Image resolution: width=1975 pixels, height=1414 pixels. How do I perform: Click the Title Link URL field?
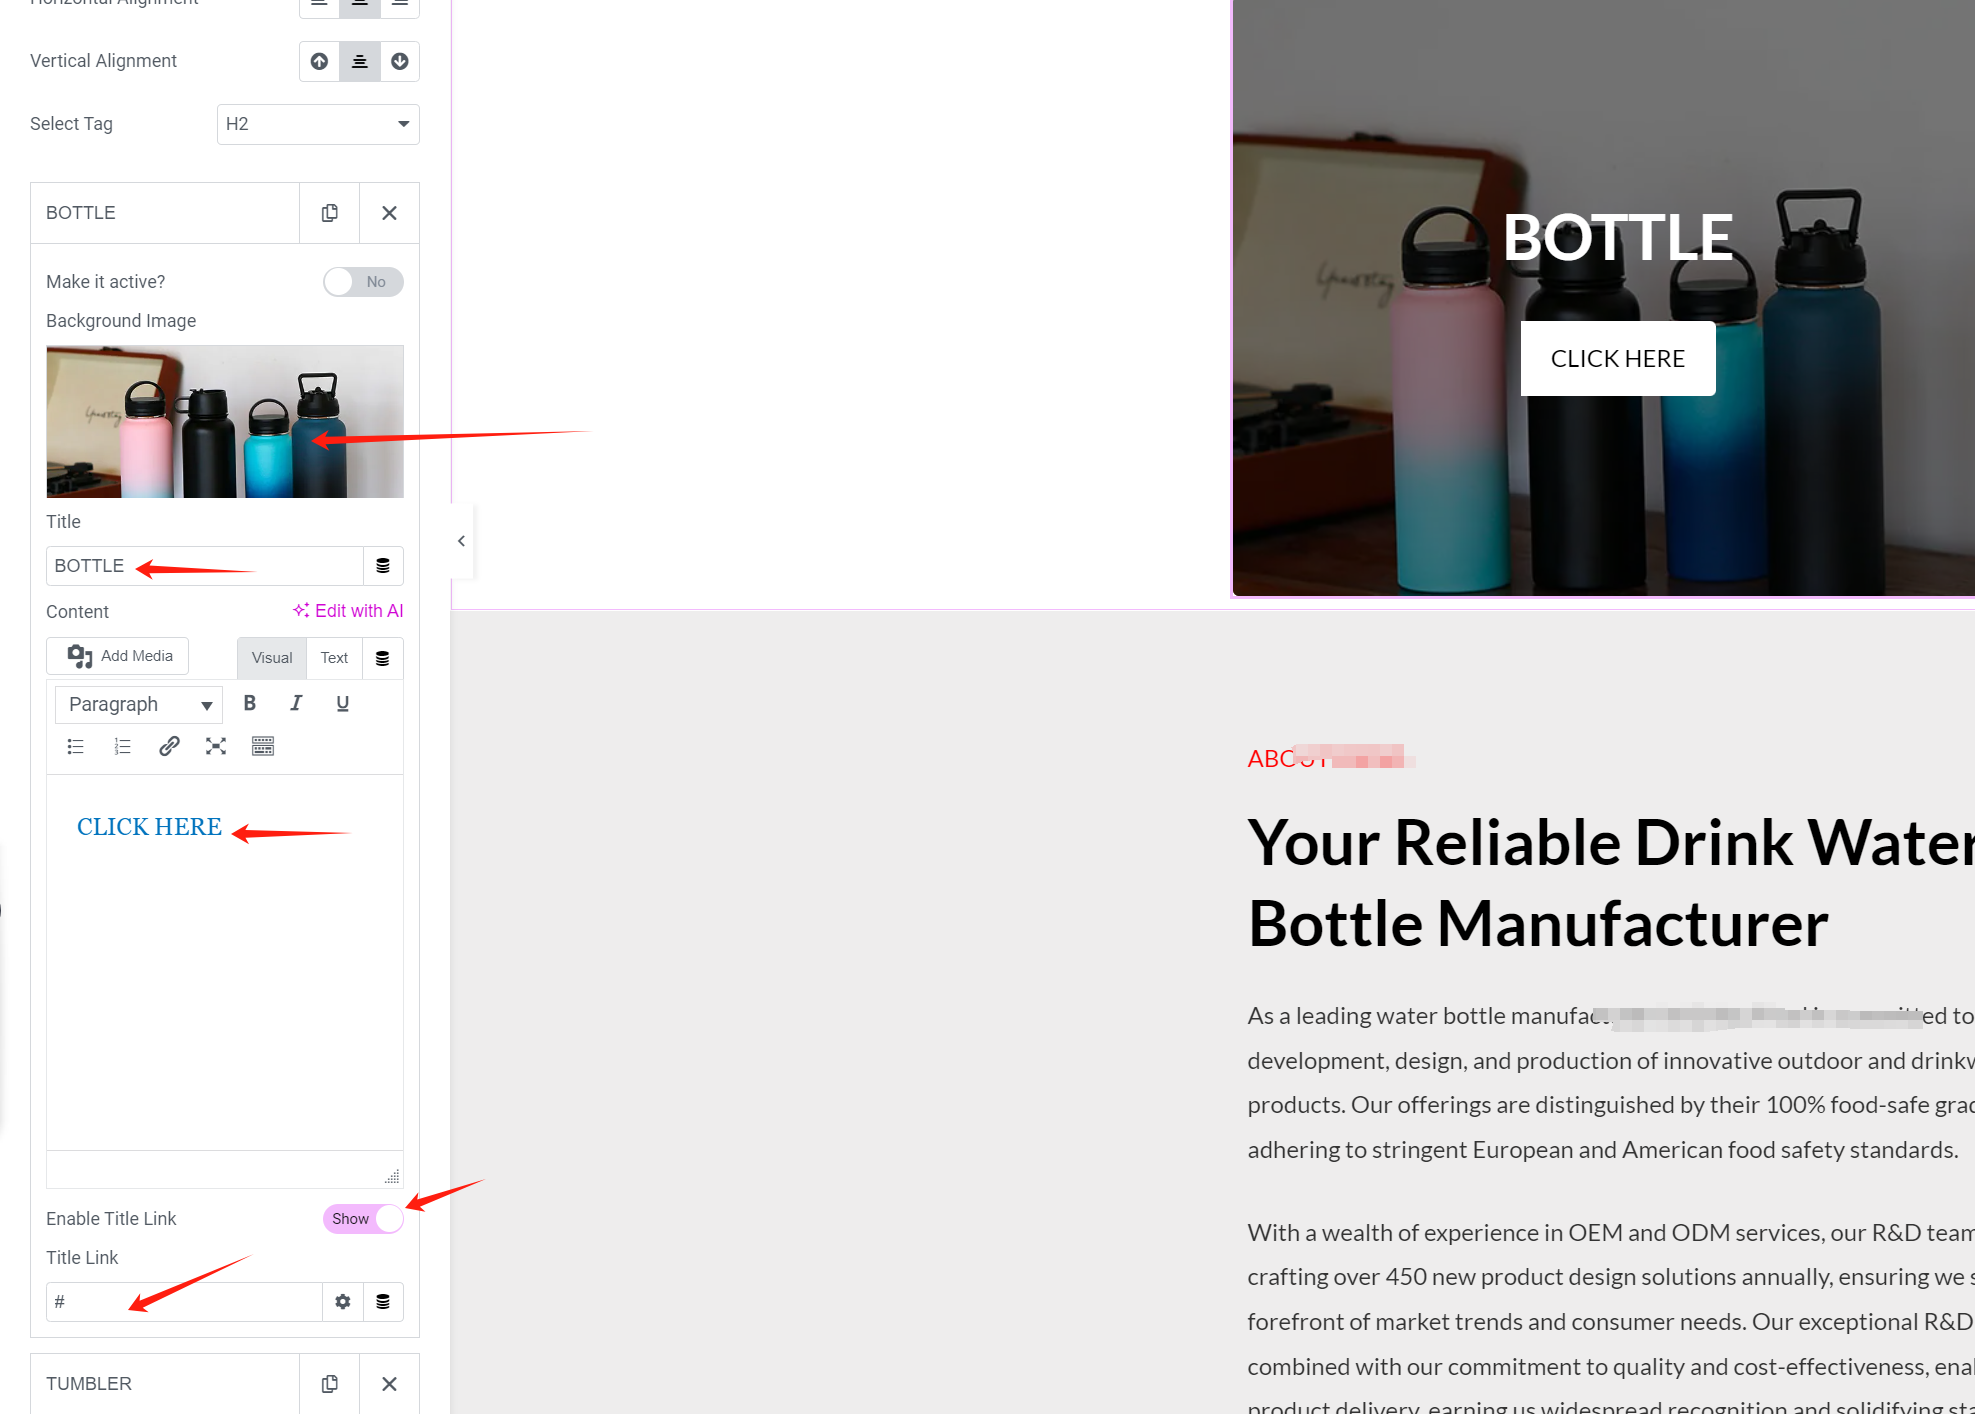184,1302
